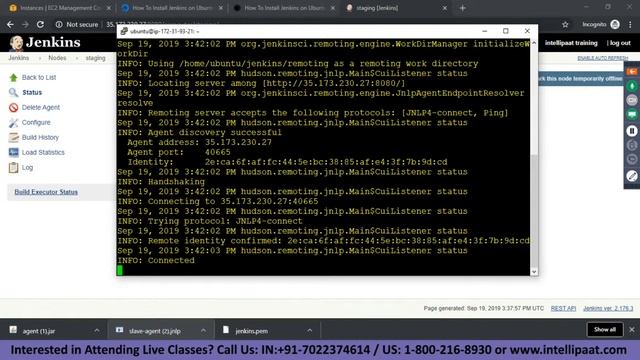The image size is (640, 360).
Task: Click the terminal vertical scrollbar thumb
Action: click(x=534, y=210)
